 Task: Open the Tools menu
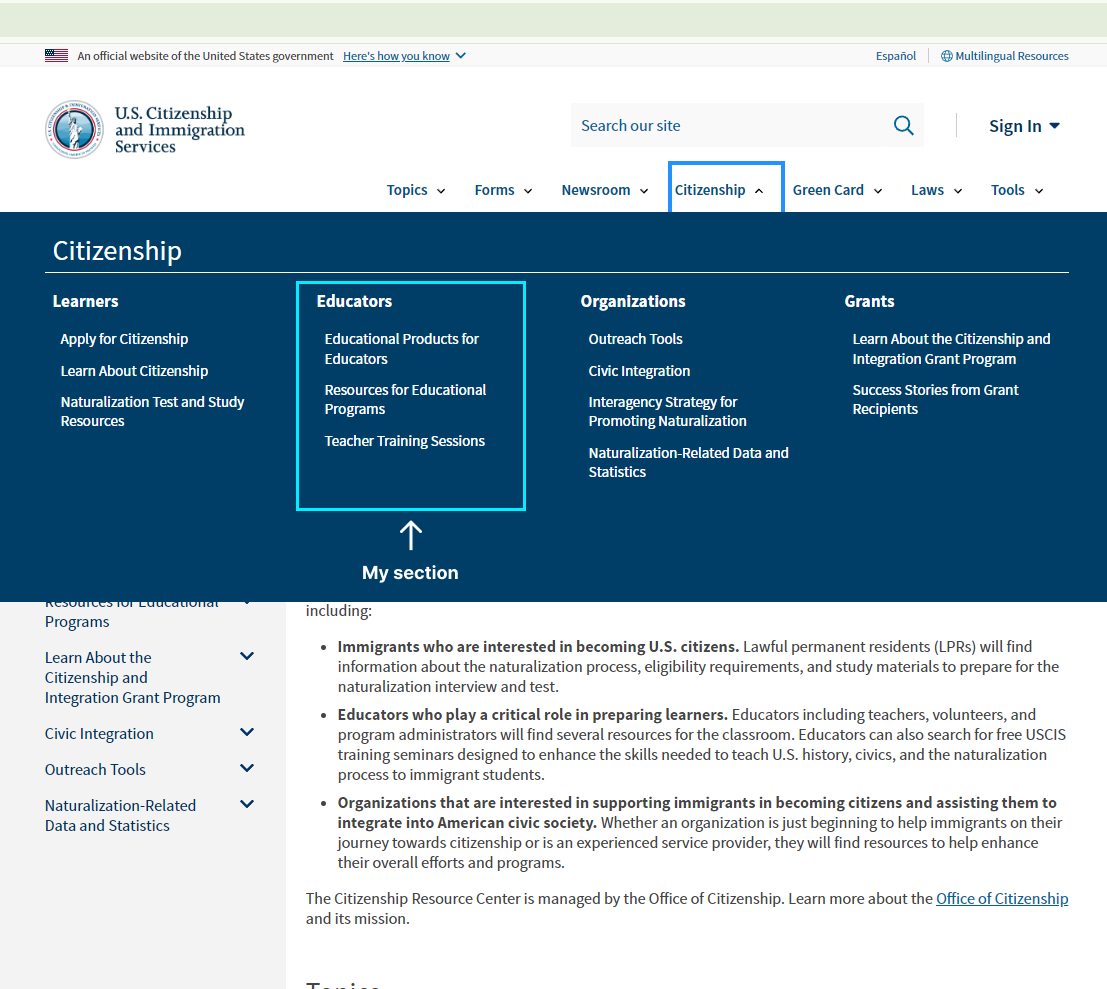click(x=1017, y=190)
